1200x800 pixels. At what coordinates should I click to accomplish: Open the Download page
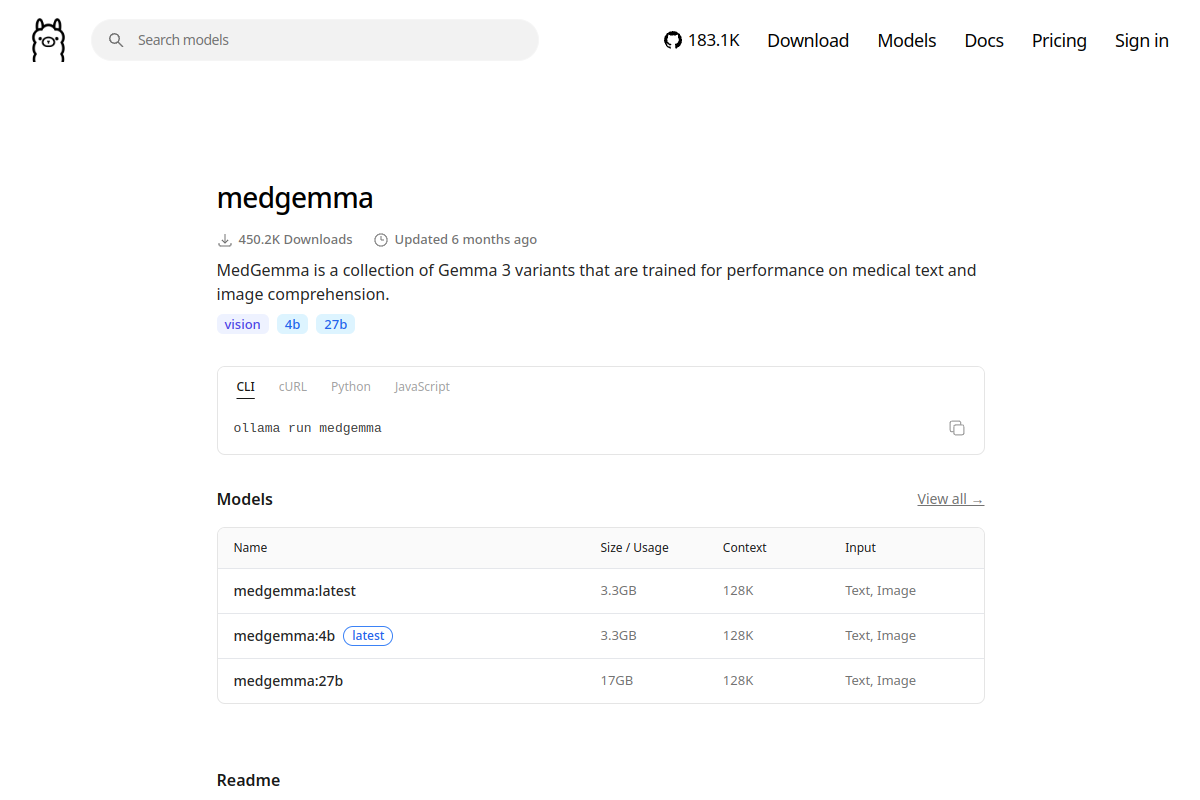[808, 40]
